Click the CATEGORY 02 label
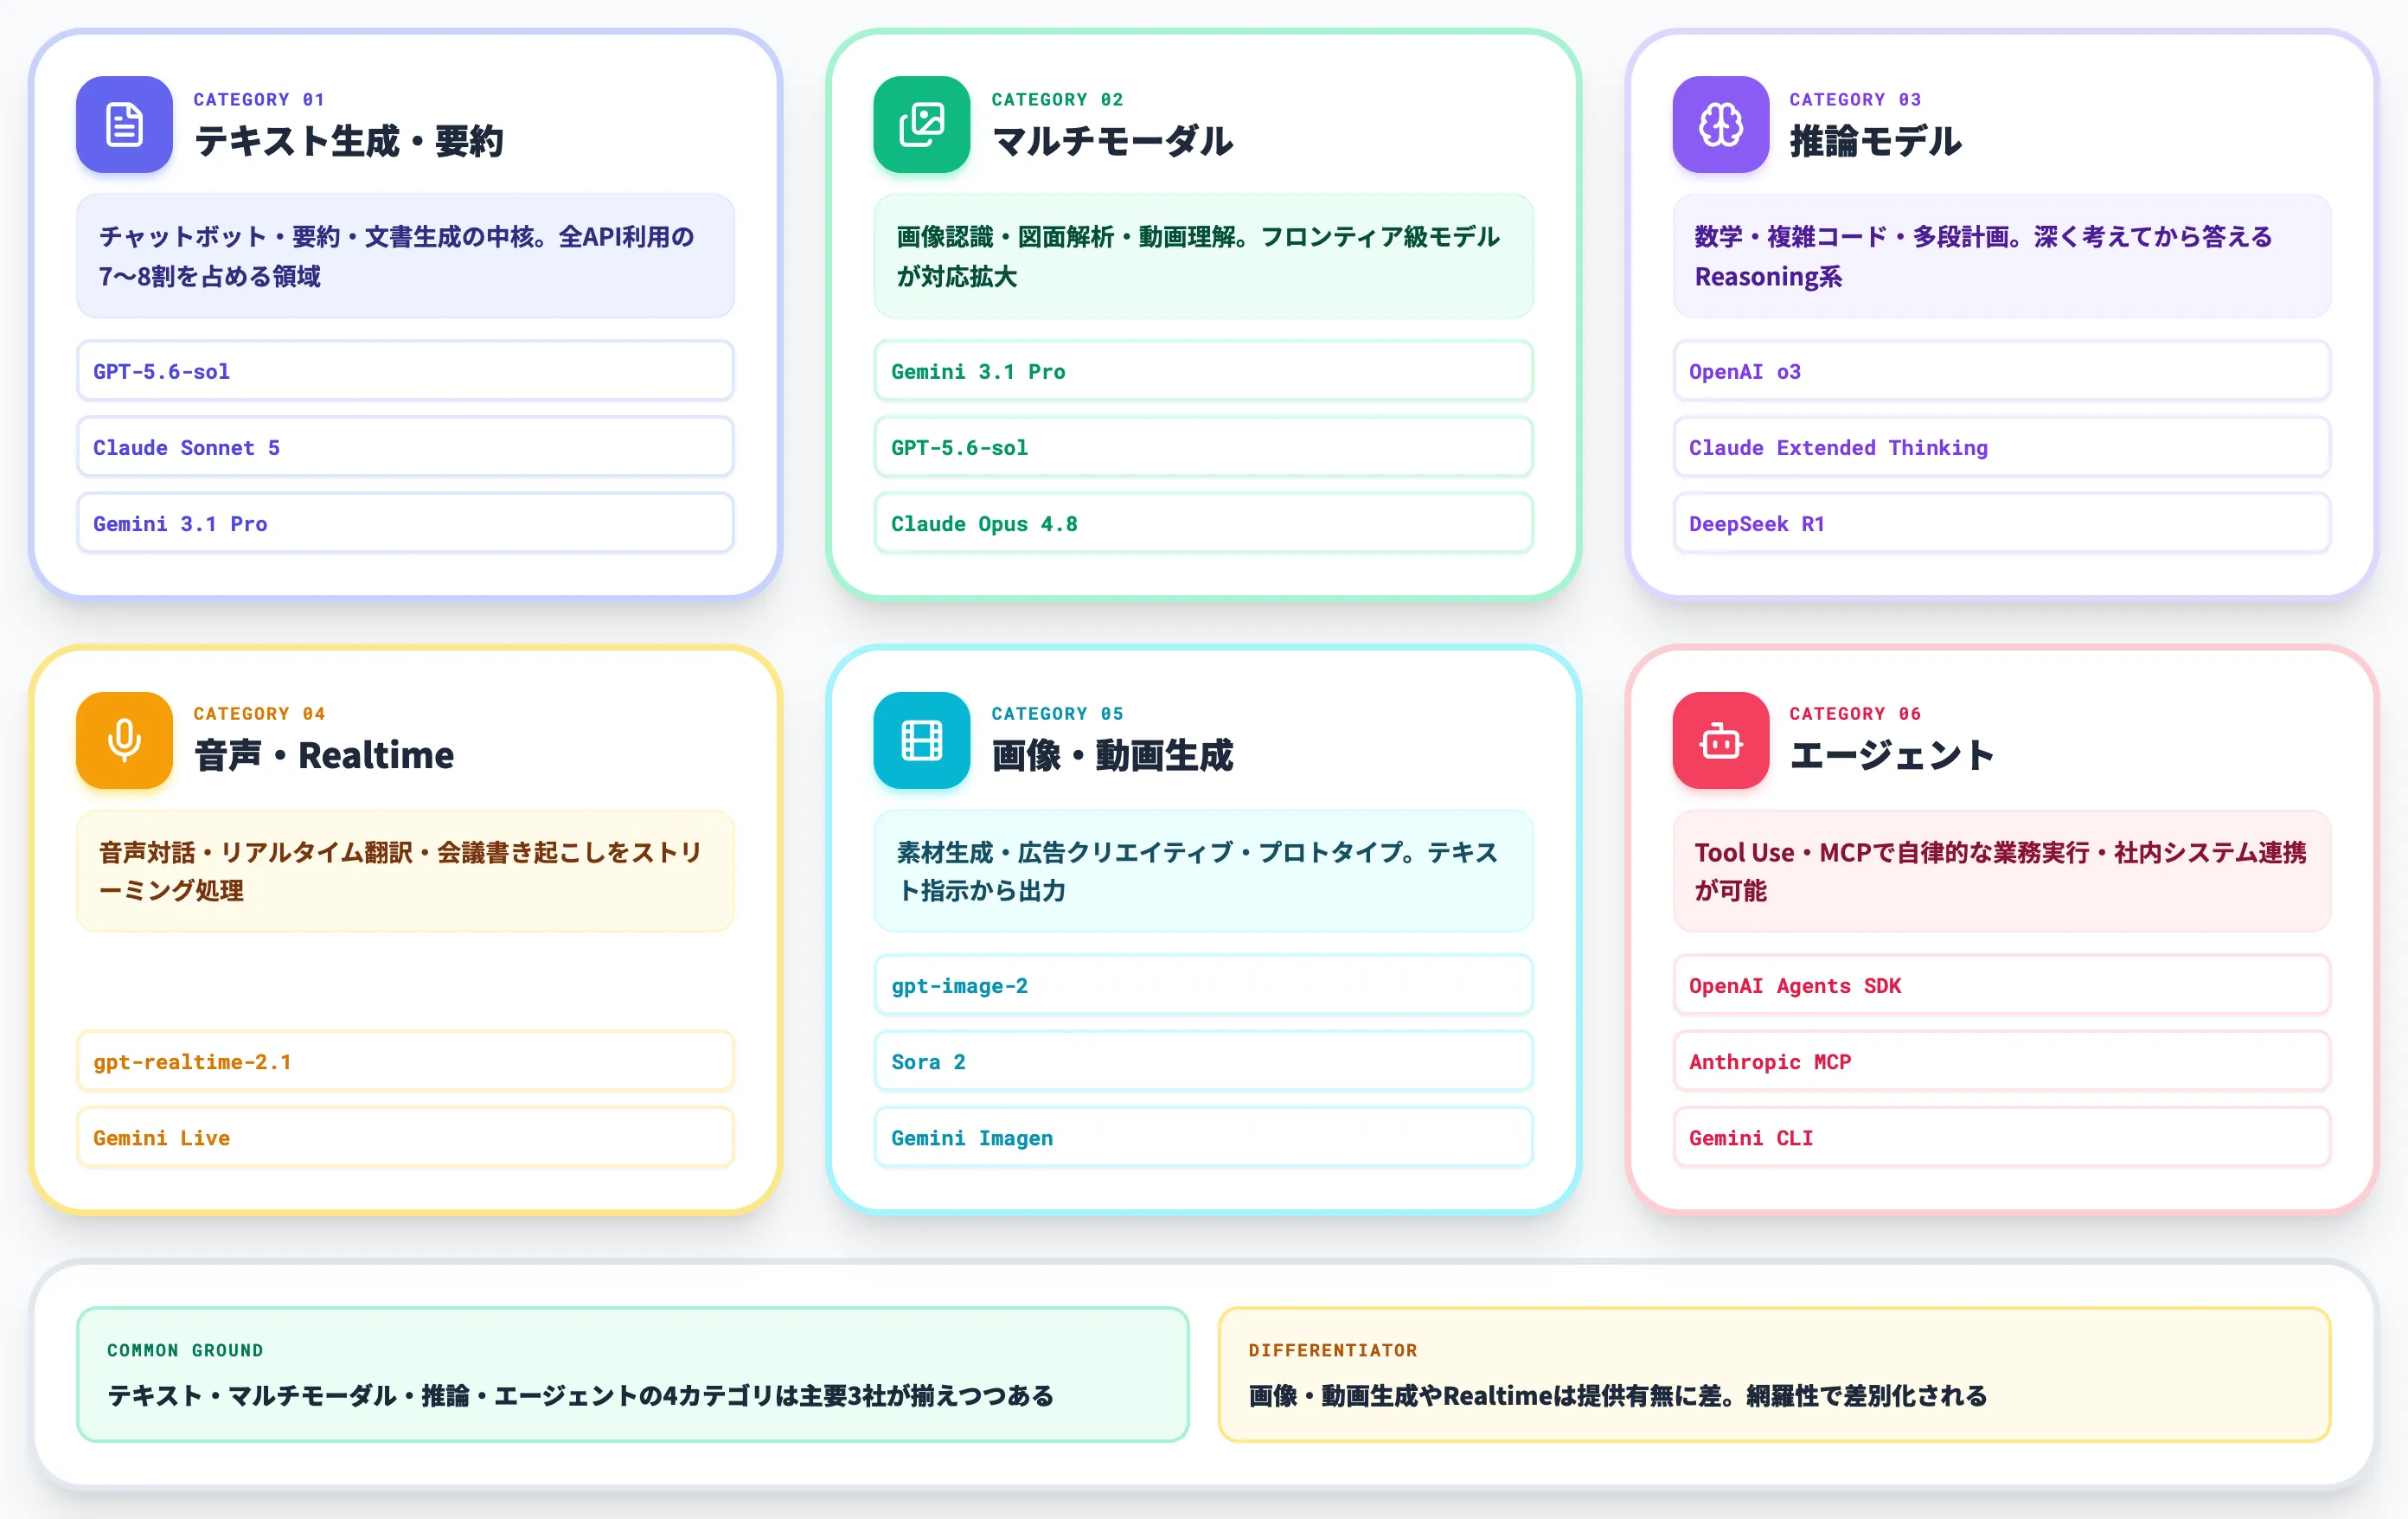This screenshot has height=1519, width=2408. [x=1057, y=99]
